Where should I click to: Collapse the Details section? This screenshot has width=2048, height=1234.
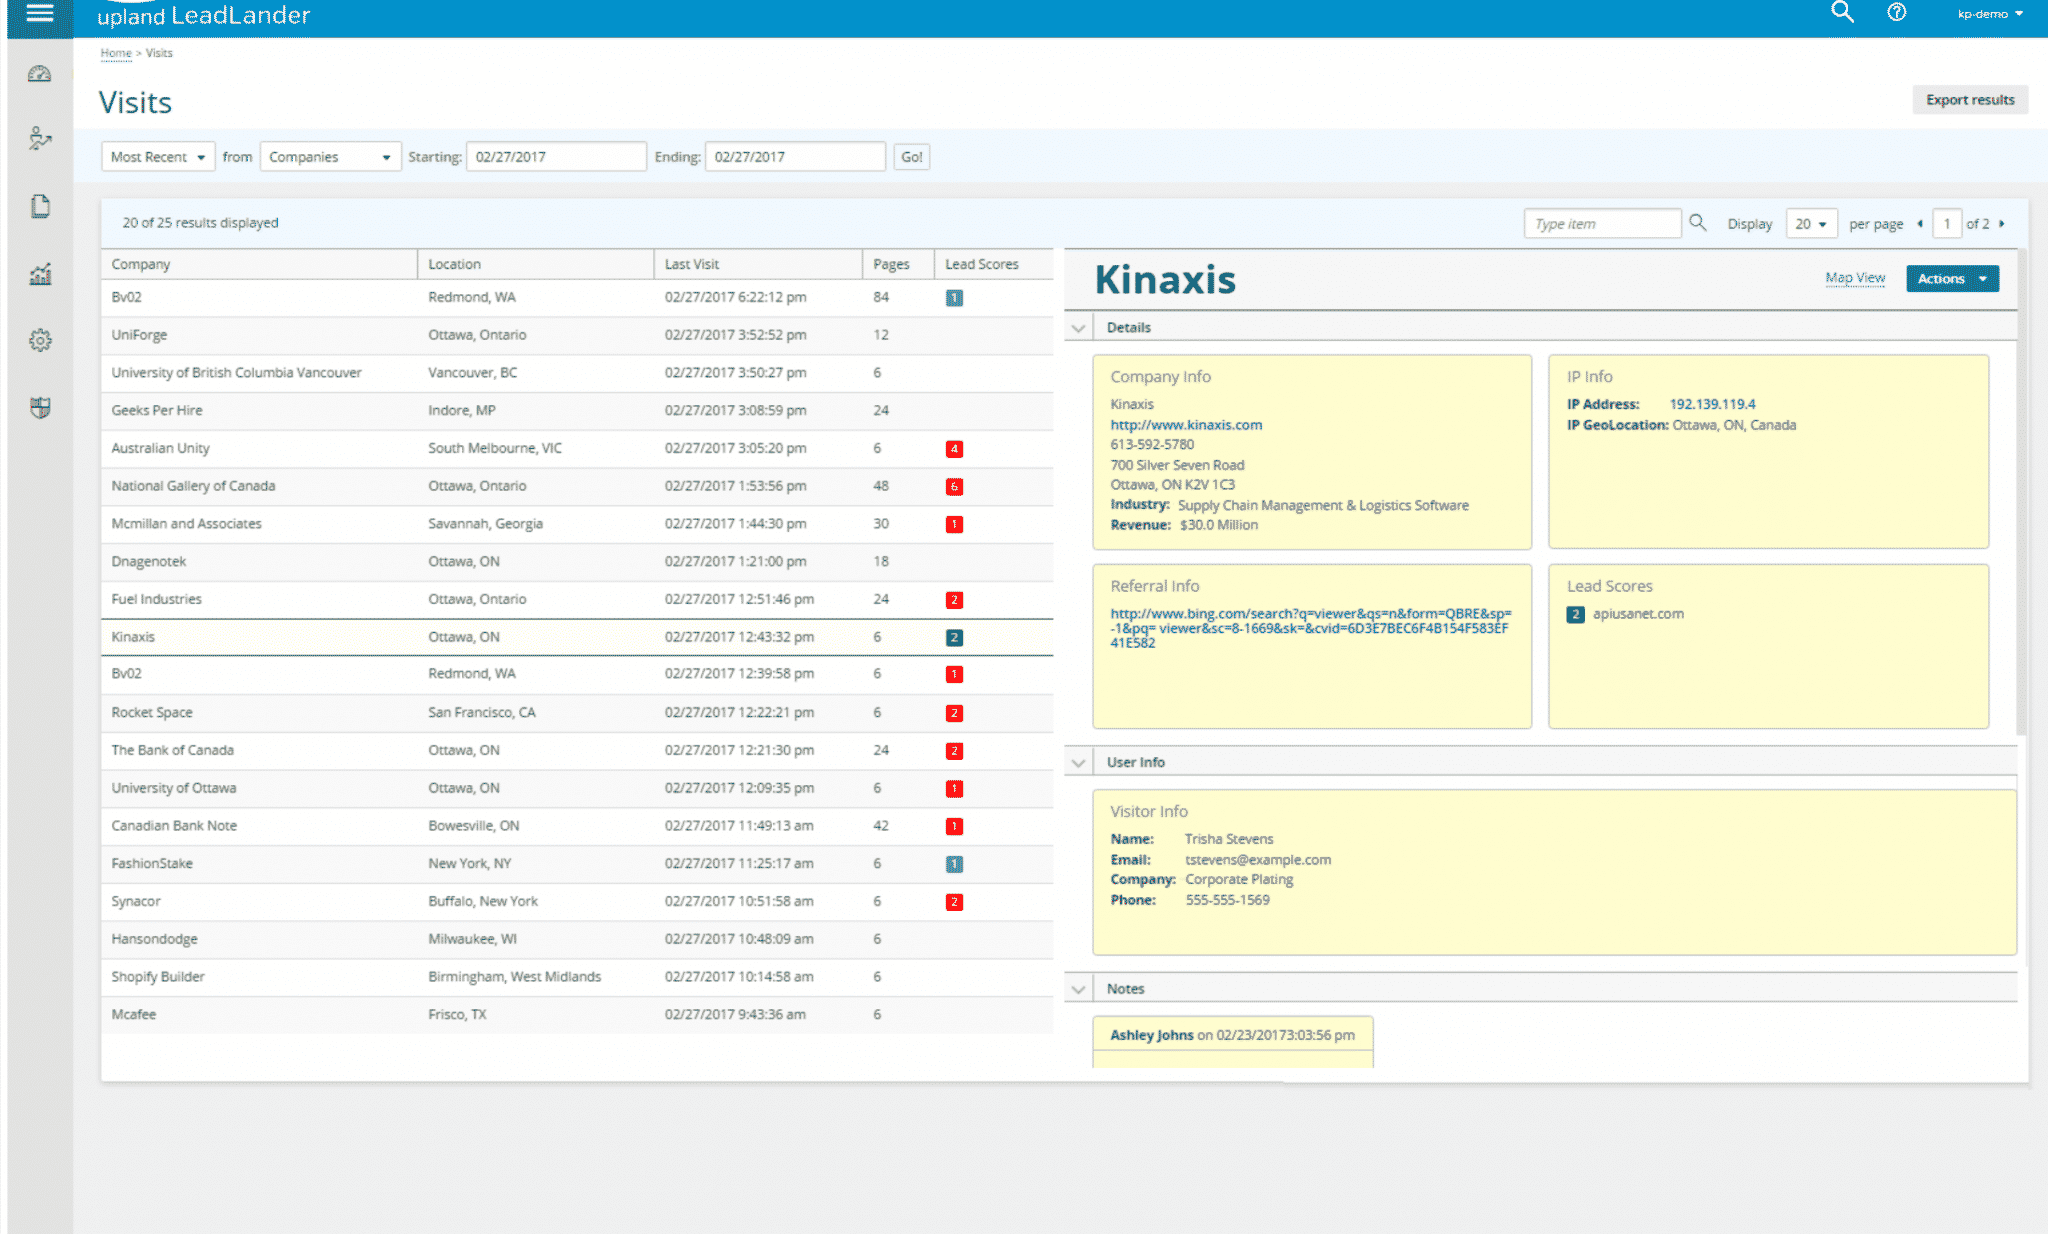[x=1078, y=328]
